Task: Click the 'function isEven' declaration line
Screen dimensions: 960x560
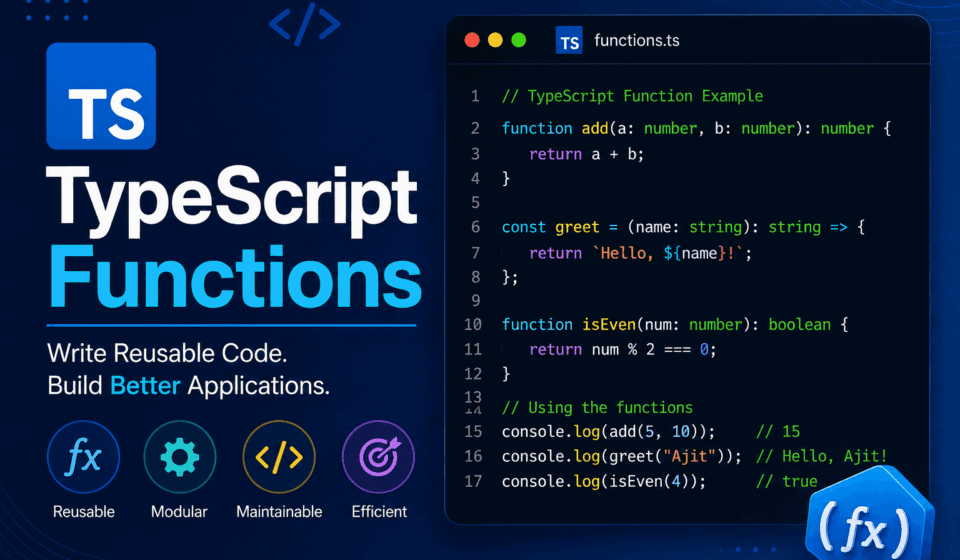Action: click(675, 324)
